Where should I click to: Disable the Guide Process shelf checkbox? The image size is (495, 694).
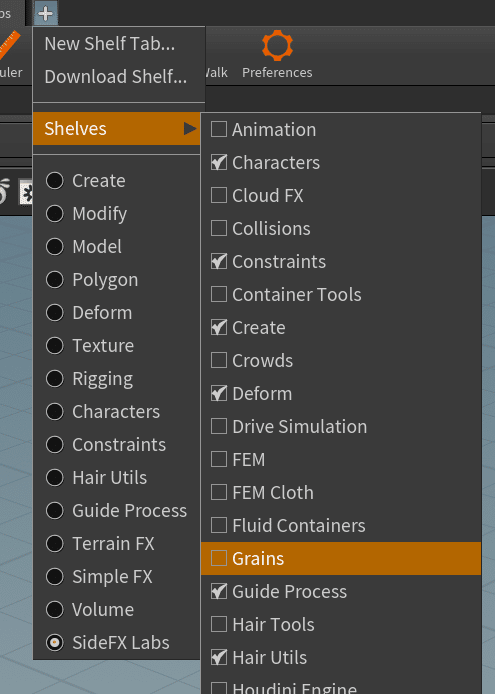pyautogui.click(x=219, y=591)
